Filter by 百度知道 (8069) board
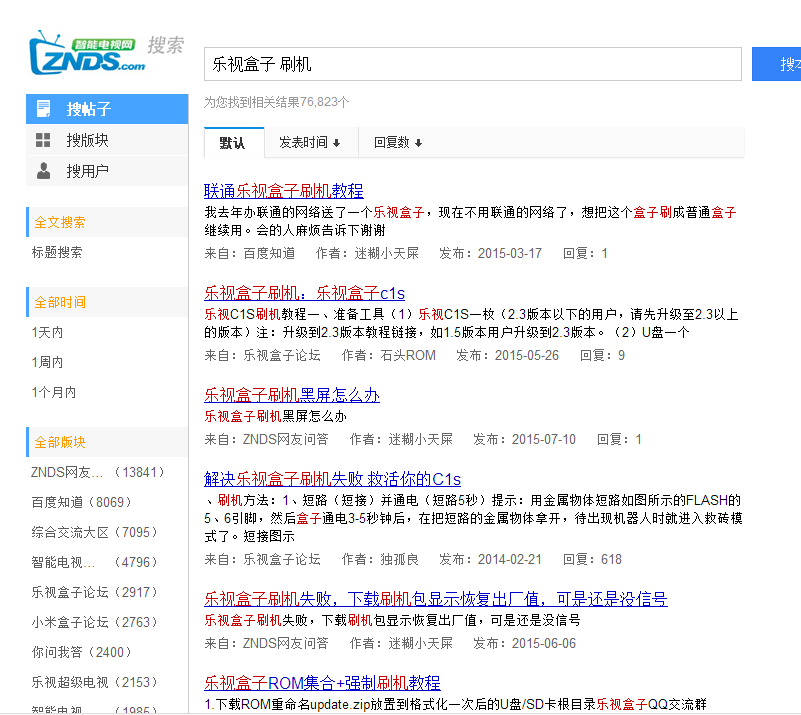 click(82, 502)
